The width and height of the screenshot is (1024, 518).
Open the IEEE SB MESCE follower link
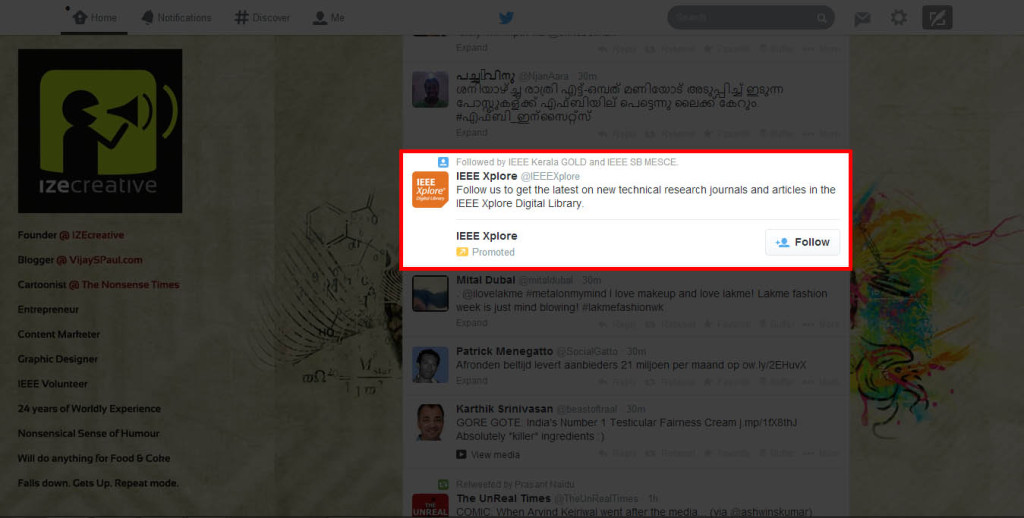pyautogui.click(x=642, y=162)
